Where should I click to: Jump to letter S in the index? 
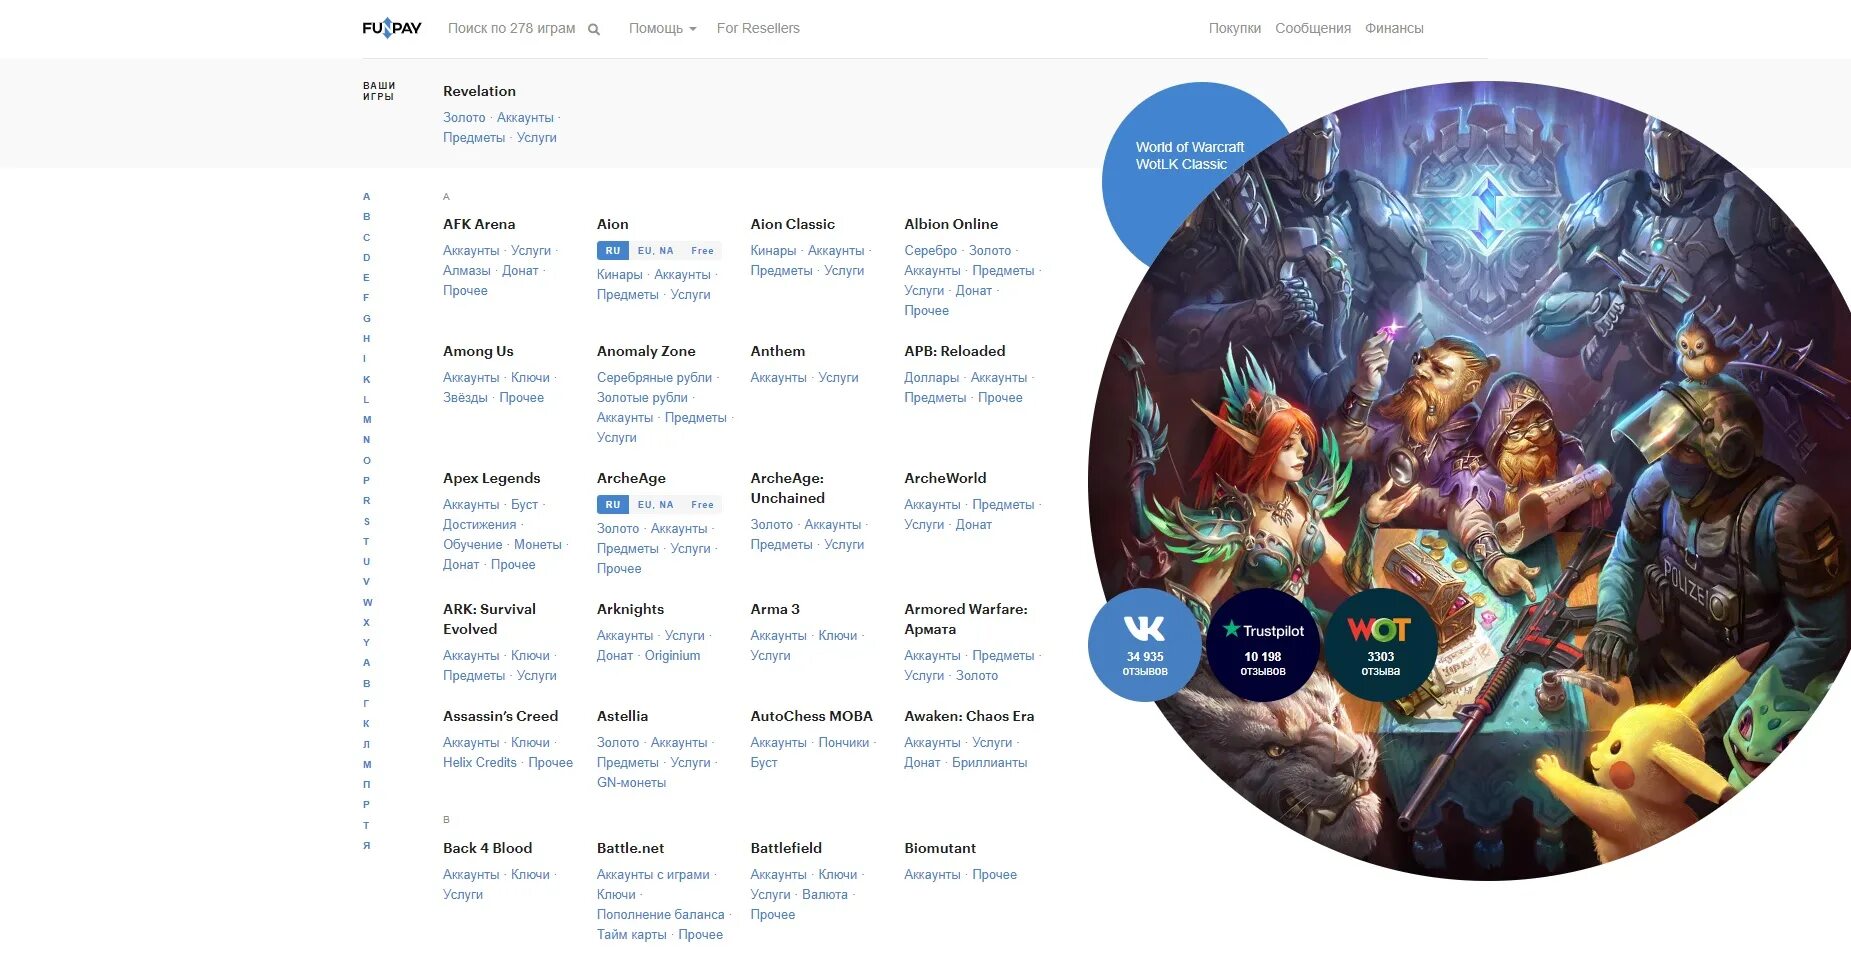pos(367,521)
